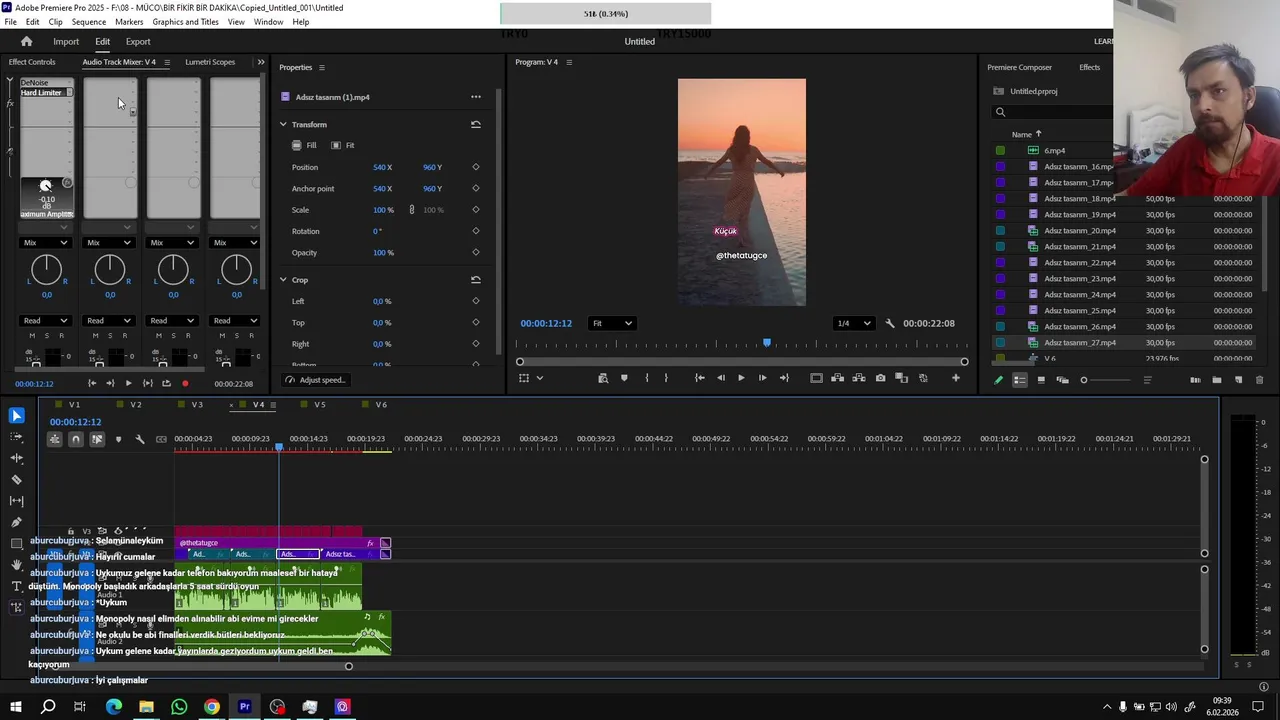Click first pan knob in Audio Mixer
The image size is (1280, 720).
[46, 269]
